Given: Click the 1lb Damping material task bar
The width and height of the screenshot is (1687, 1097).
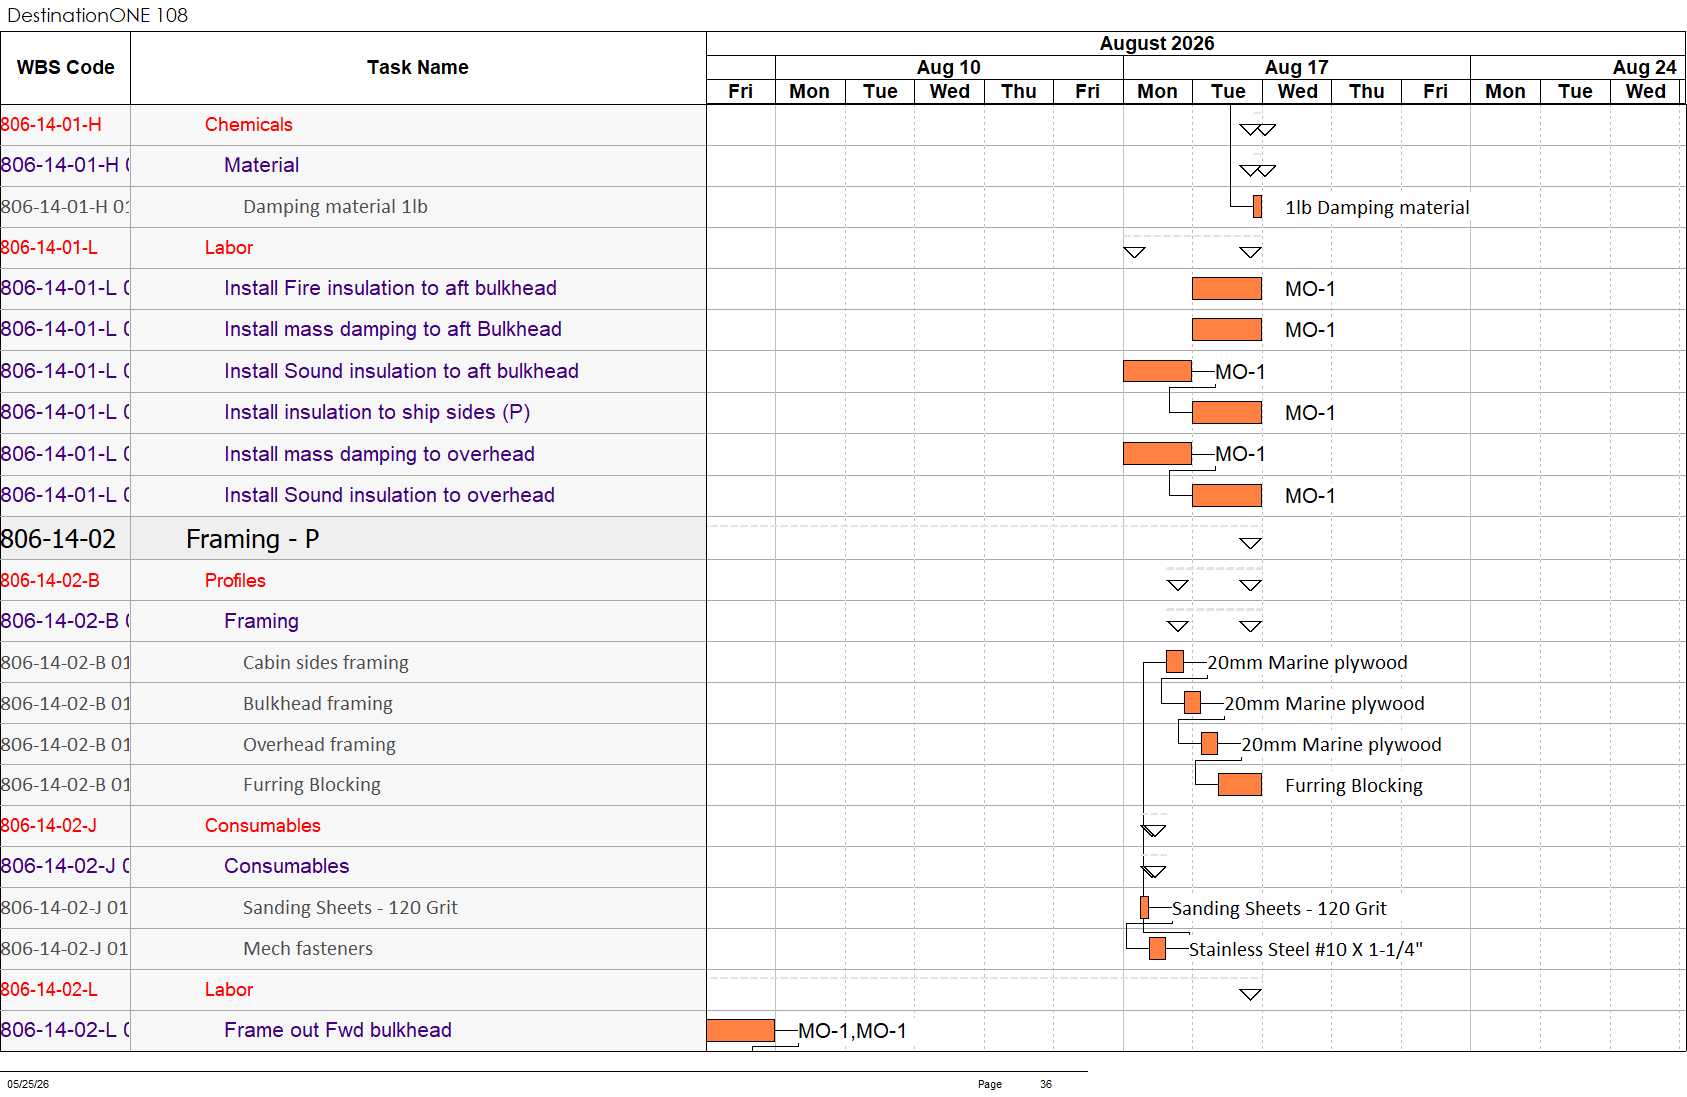Looking at the screenshot, I should click(1257, 207).
